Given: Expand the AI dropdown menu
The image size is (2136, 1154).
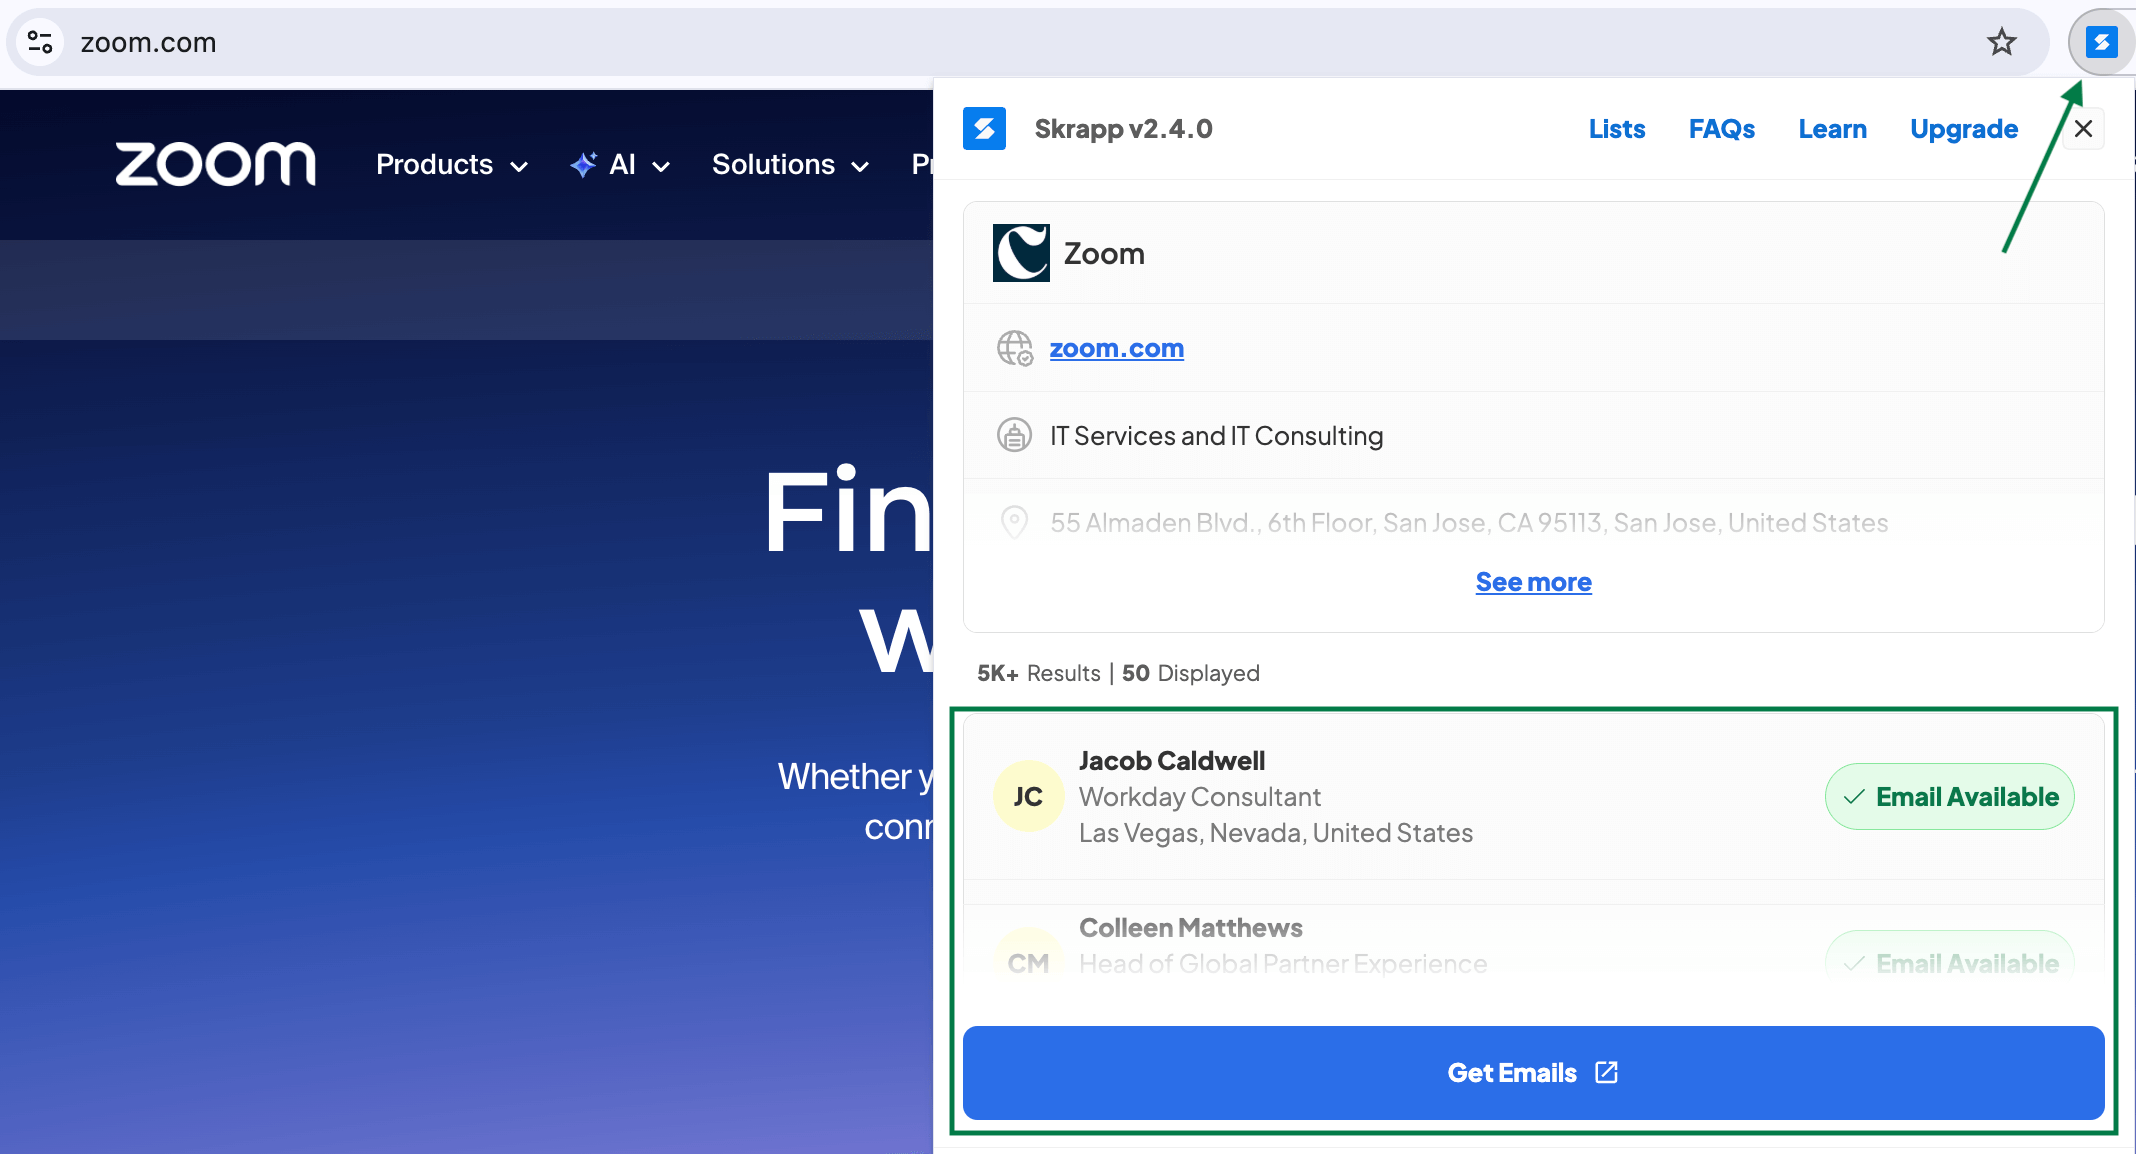Looking at the screenshot, I should pos(621,165).
